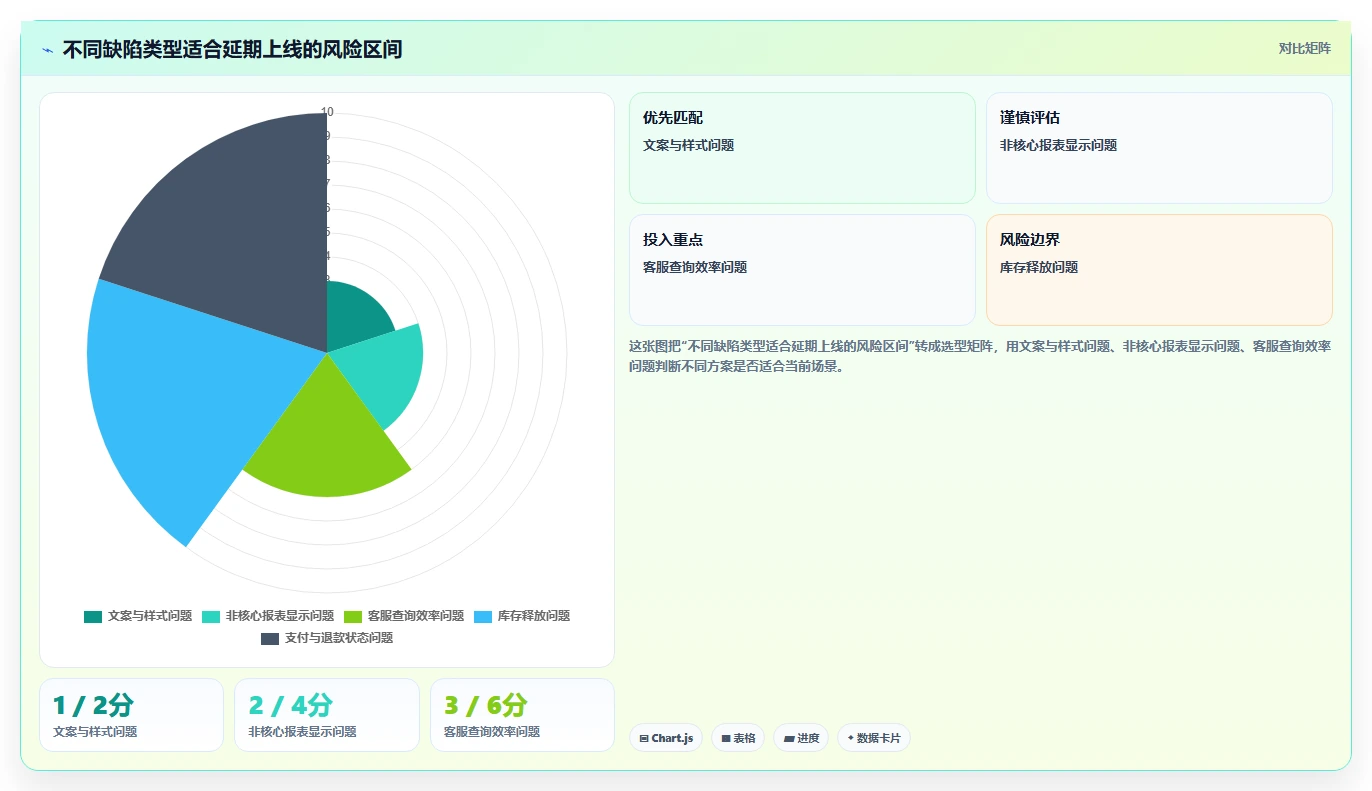Click the 对比矩阵 label in the header
The height and width of the screenshot is (791, 1372).
[x=1305, y=48]
